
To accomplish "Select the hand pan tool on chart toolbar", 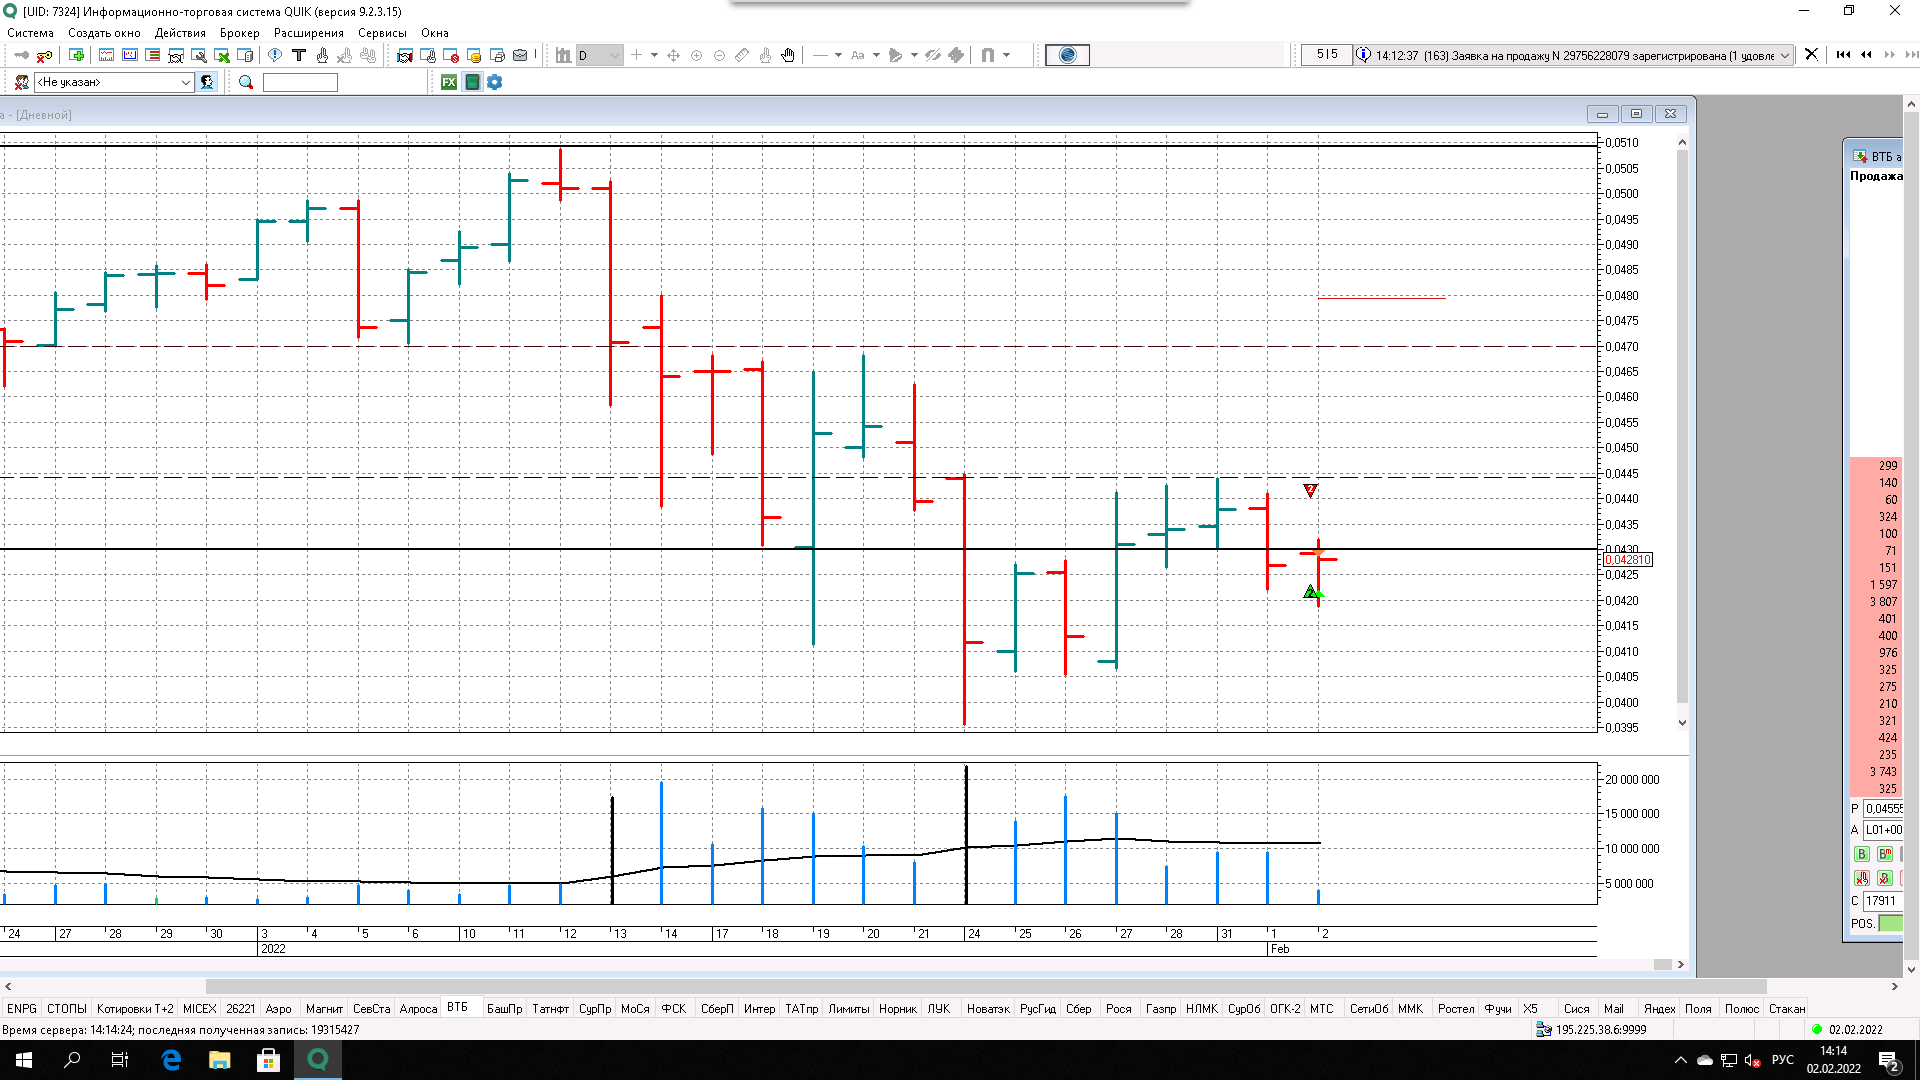I will click(788, 56).
